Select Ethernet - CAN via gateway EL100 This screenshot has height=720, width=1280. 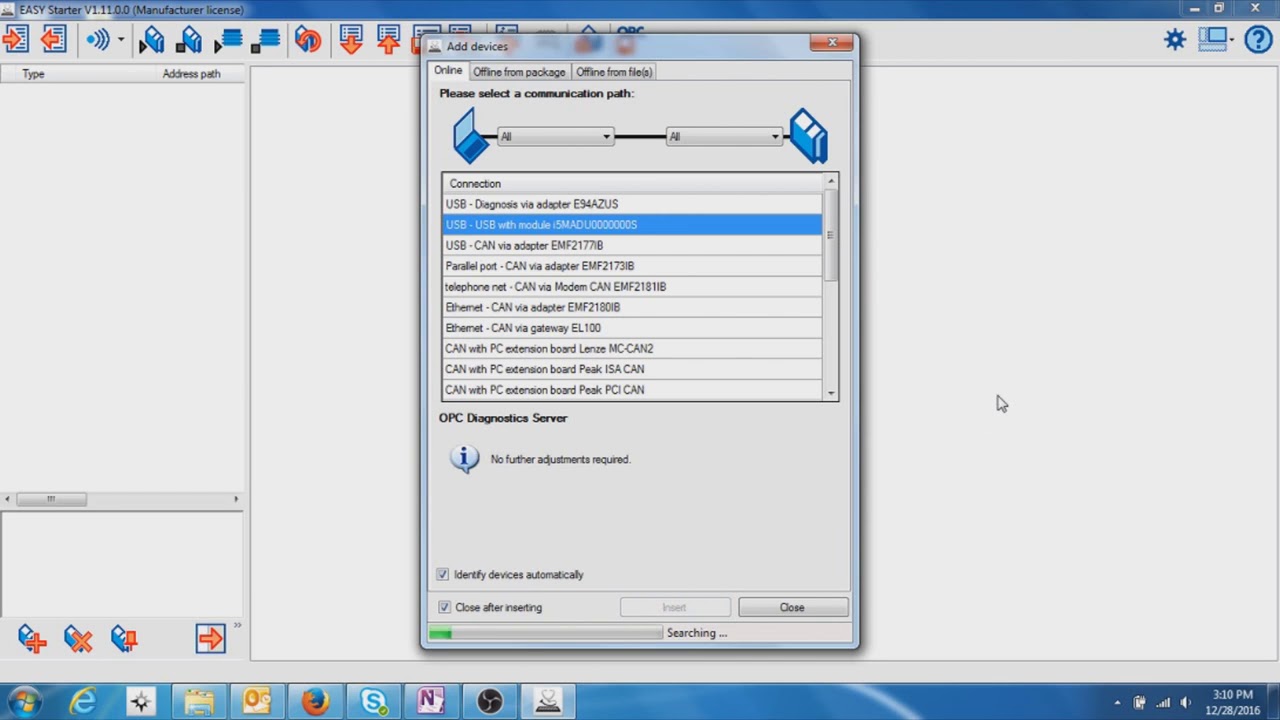pyautogui.click(x=633, y=328)
